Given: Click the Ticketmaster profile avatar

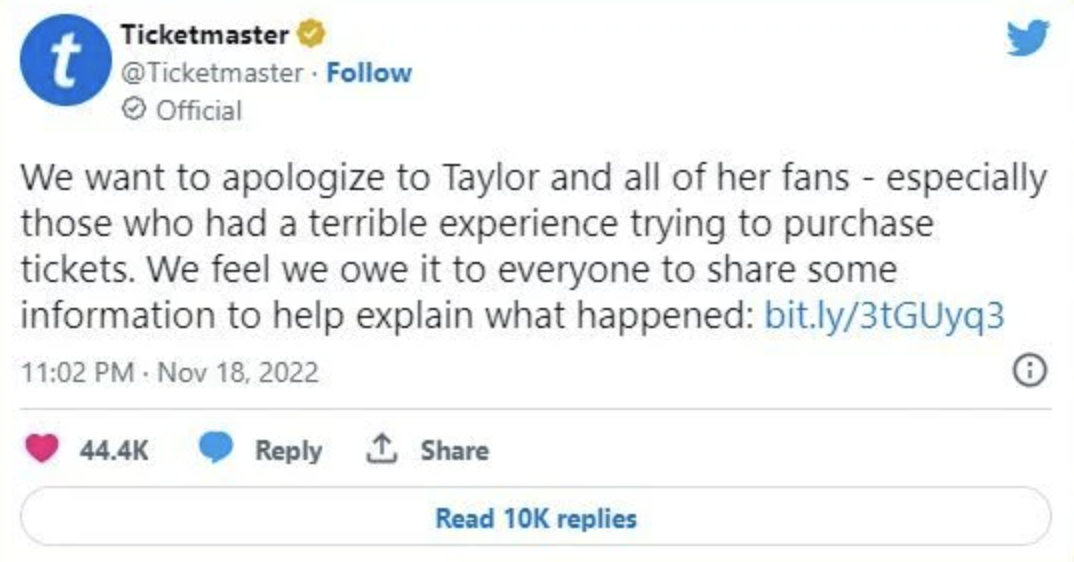Looking at the screenshot, I should click(x=65, y=60).
